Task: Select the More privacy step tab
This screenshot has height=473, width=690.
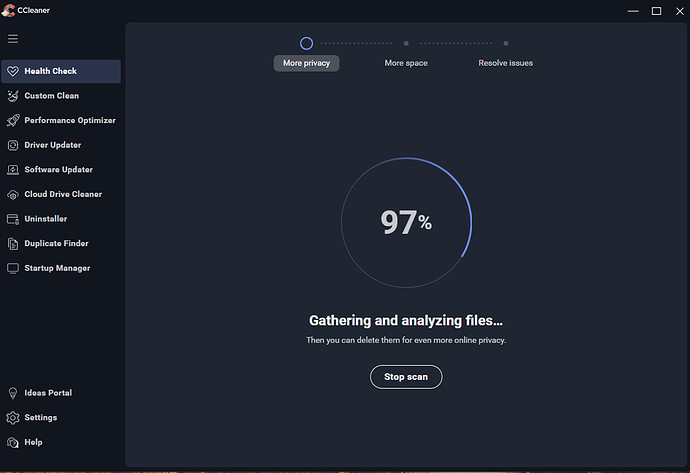Action: coord(307,63)
